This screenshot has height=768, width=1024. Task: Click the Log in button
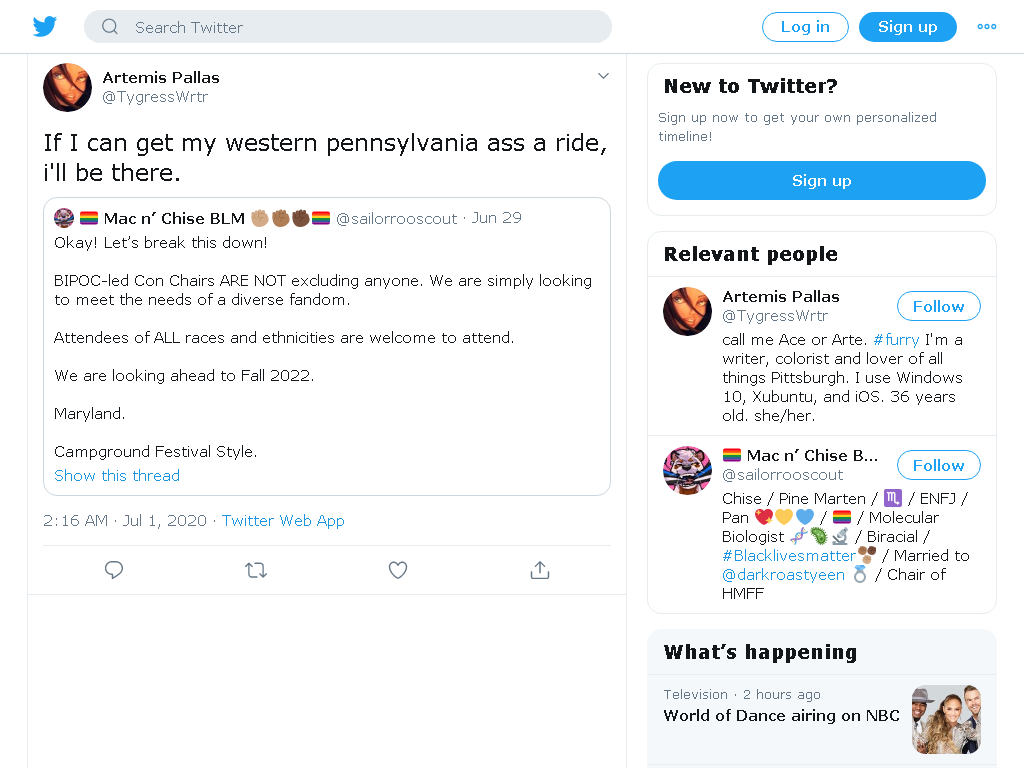(805, 27)
